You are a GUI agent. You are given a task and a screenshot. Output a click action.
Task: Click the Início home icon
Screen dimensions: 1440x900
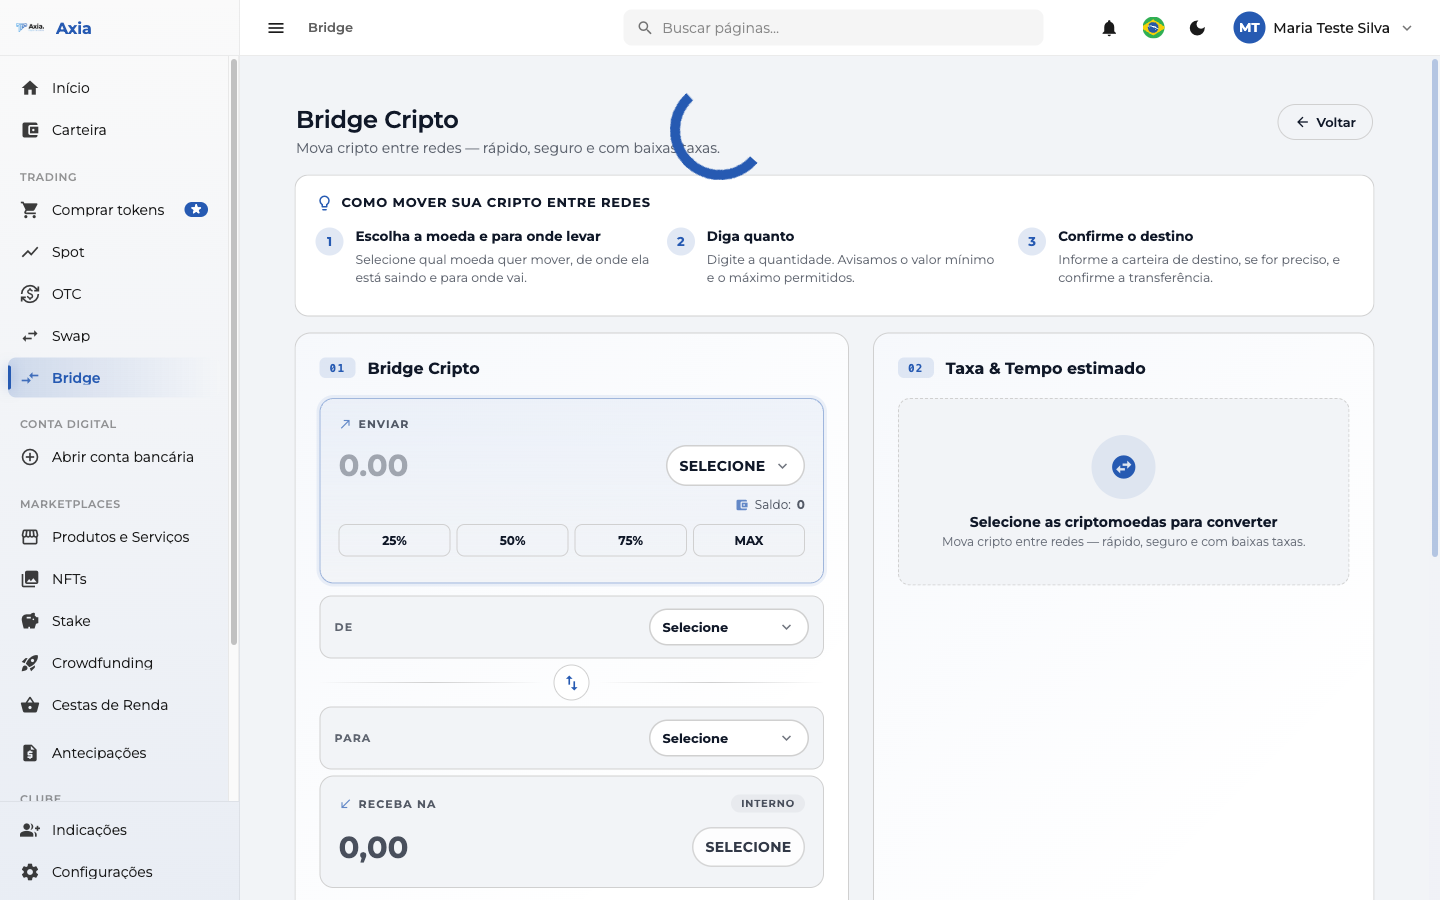(30, 88)
